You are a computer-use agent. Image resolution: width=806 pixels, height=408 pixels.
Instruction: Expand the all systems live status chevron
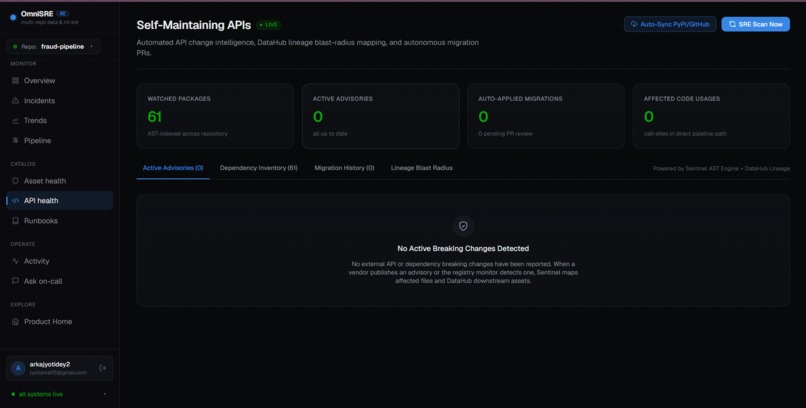105,394
